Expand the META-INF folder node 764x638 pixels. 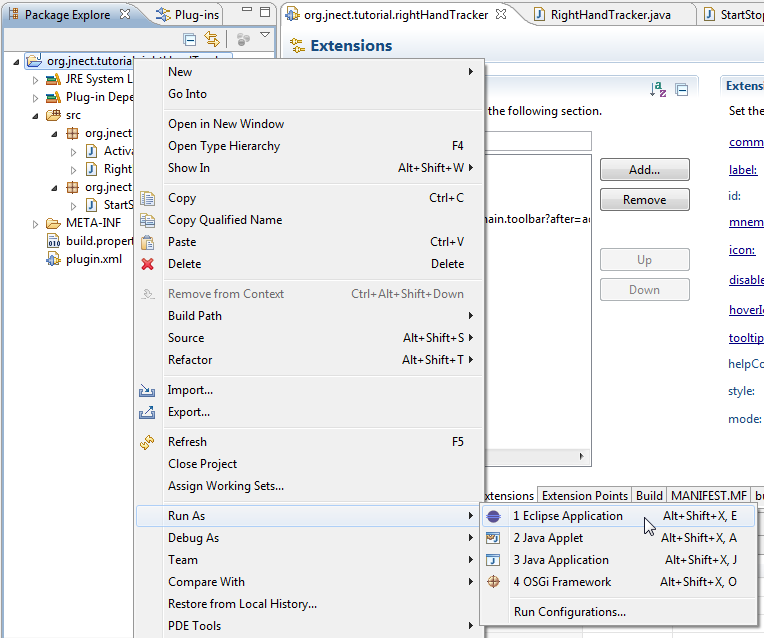click(x=35, y=224)
